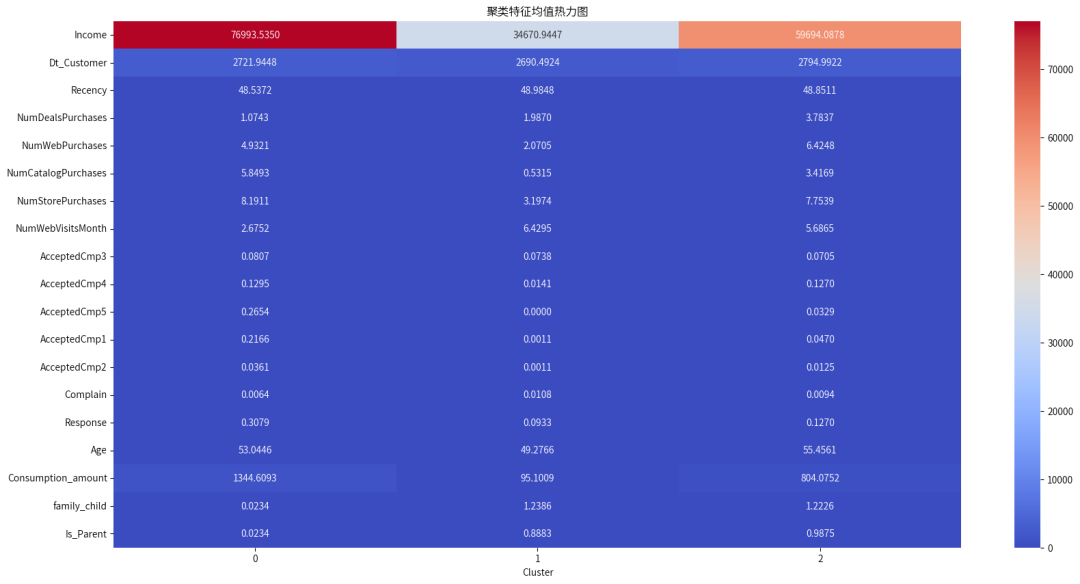Select the Age value 55.4561
The width and height of the screenshot is (1080, 584).
coord(820,450)
